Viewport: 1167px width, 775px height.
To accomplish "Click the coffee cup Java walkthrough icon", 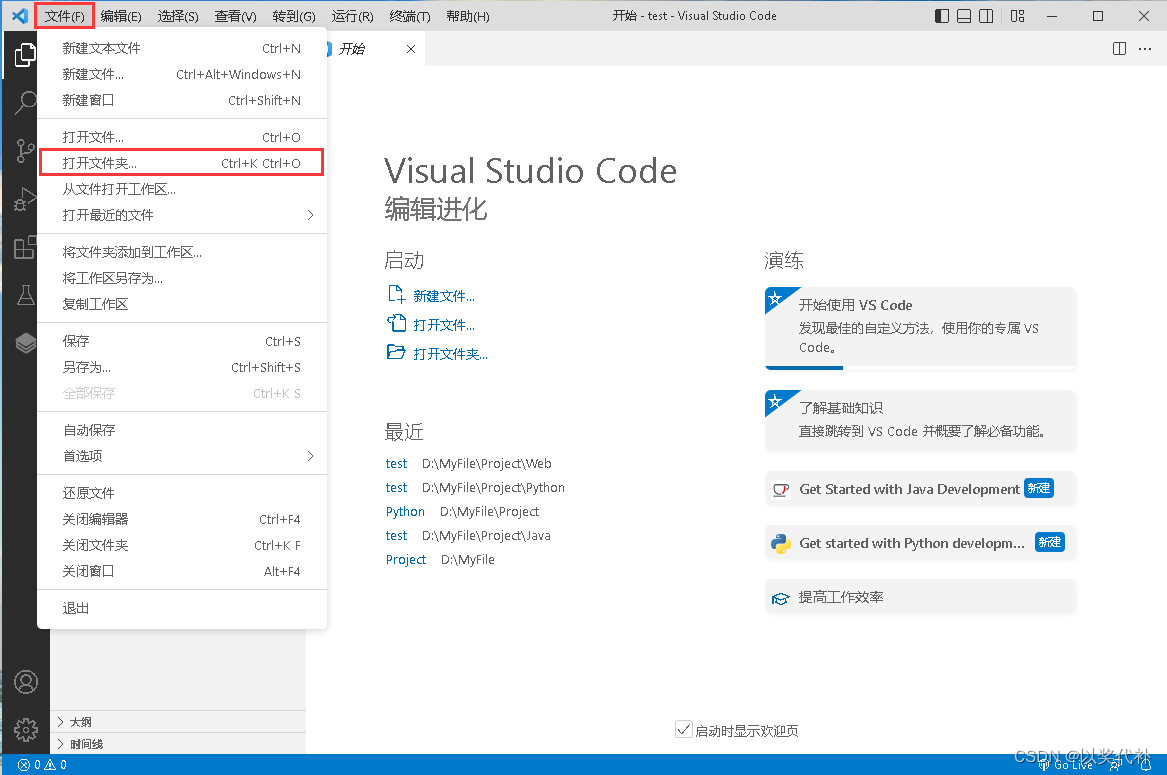I will [781, 489].
